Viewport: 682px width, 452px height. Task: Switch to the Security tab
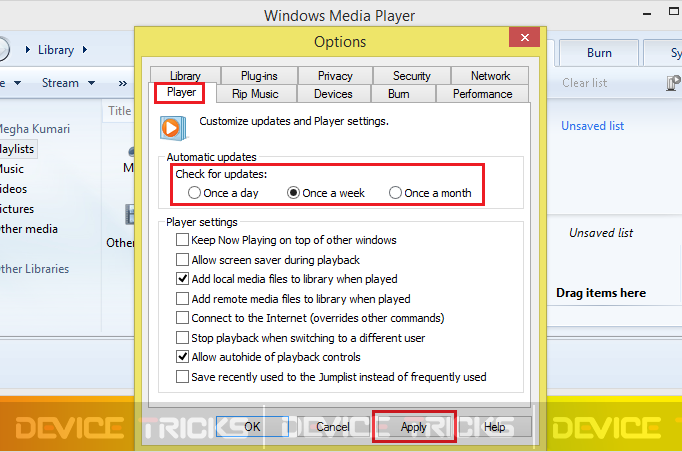coord(411,76)
